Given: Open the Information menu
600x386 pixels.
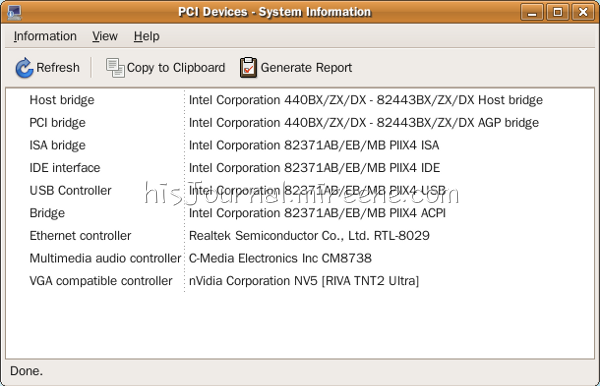Looking at the screenshot, I should click(45, 36).
